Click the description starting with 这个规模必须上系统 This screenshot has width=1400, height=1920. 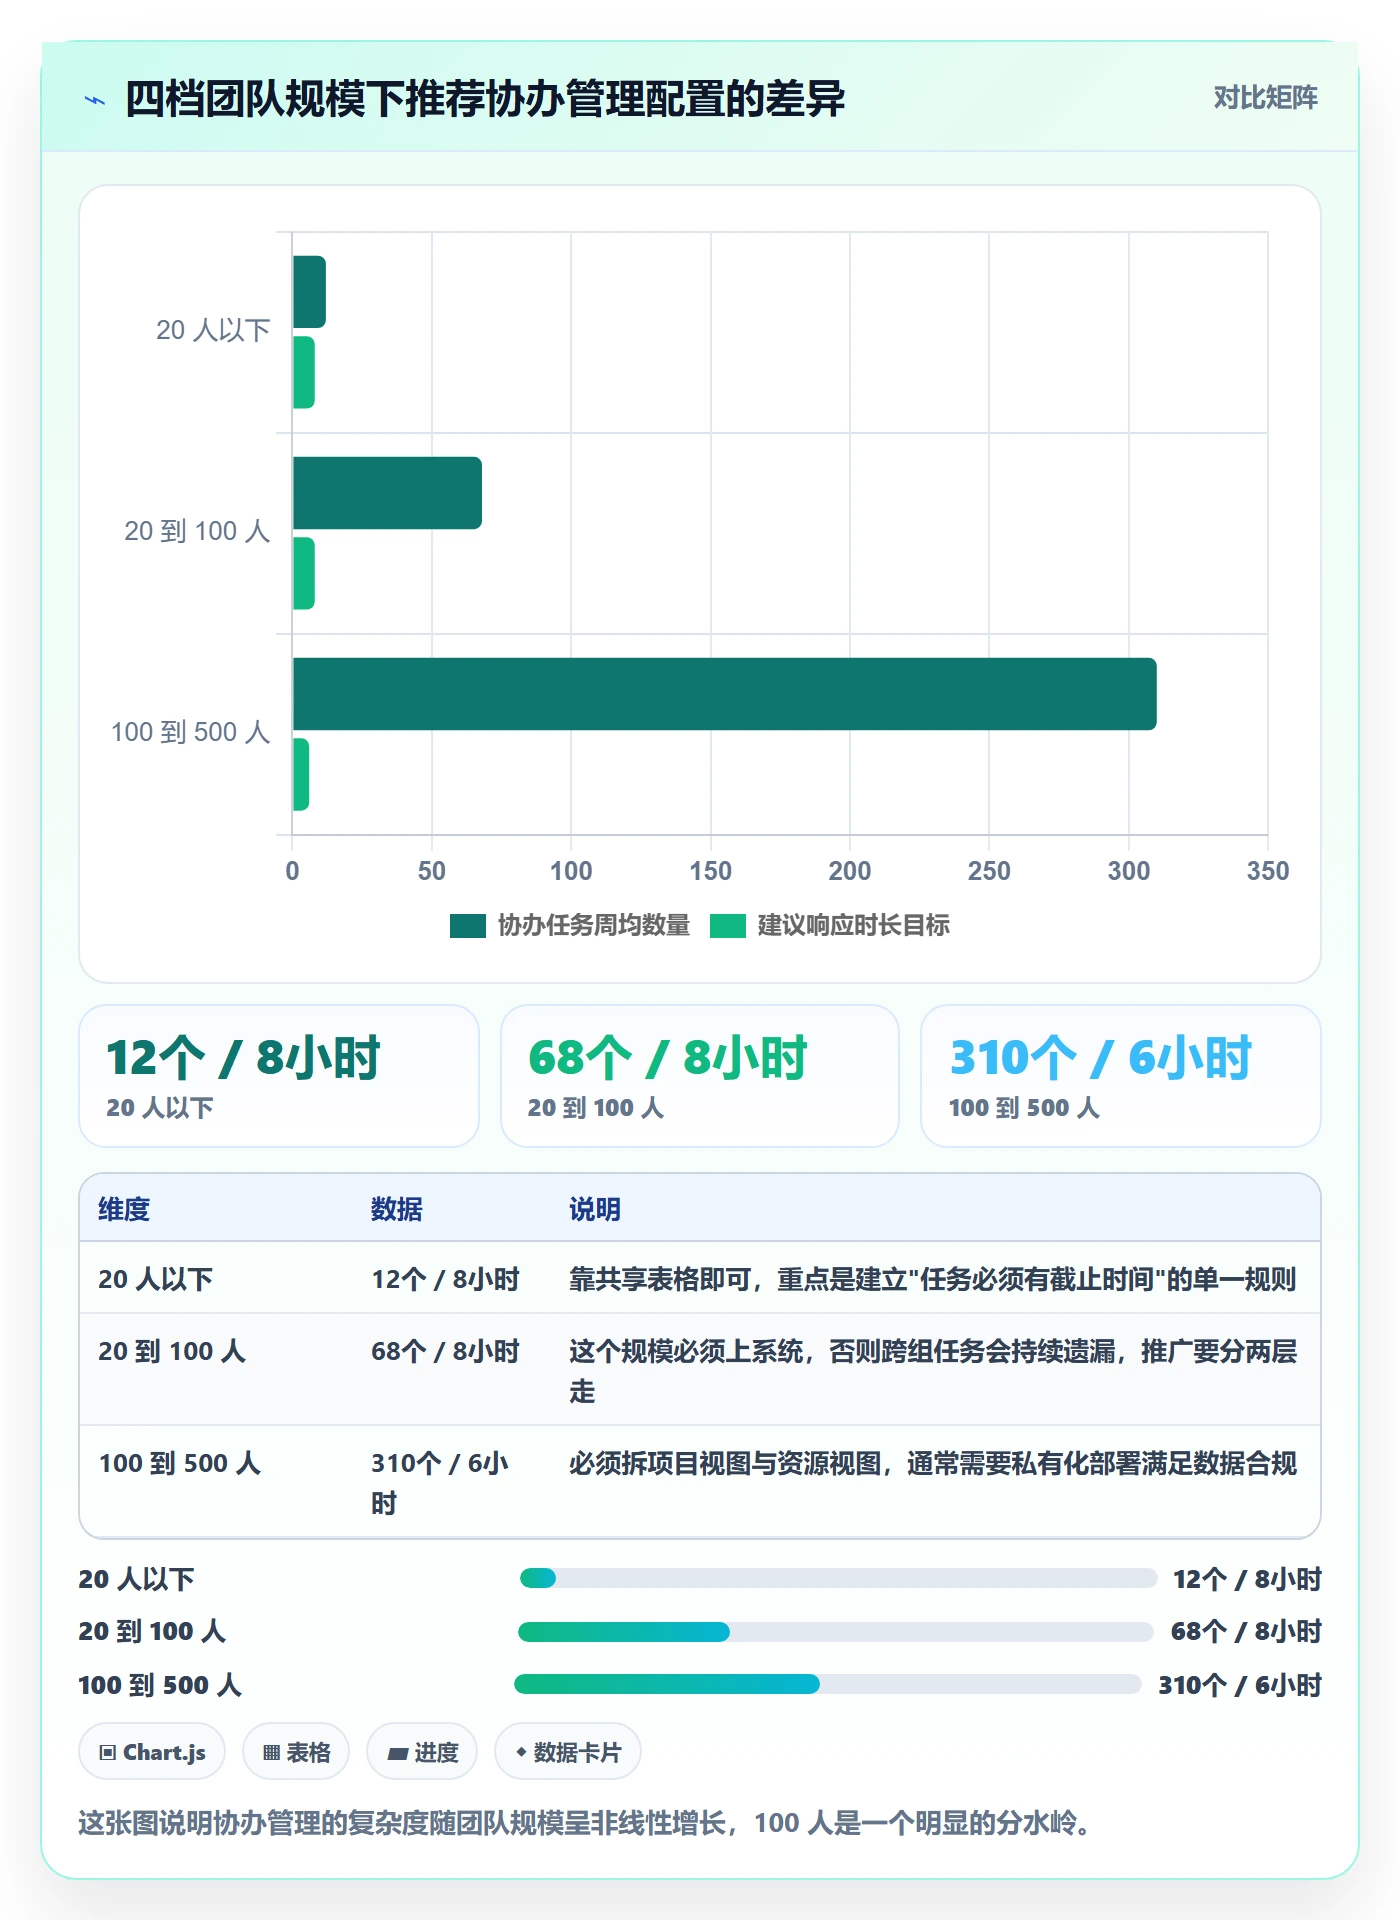[933, 1371]
